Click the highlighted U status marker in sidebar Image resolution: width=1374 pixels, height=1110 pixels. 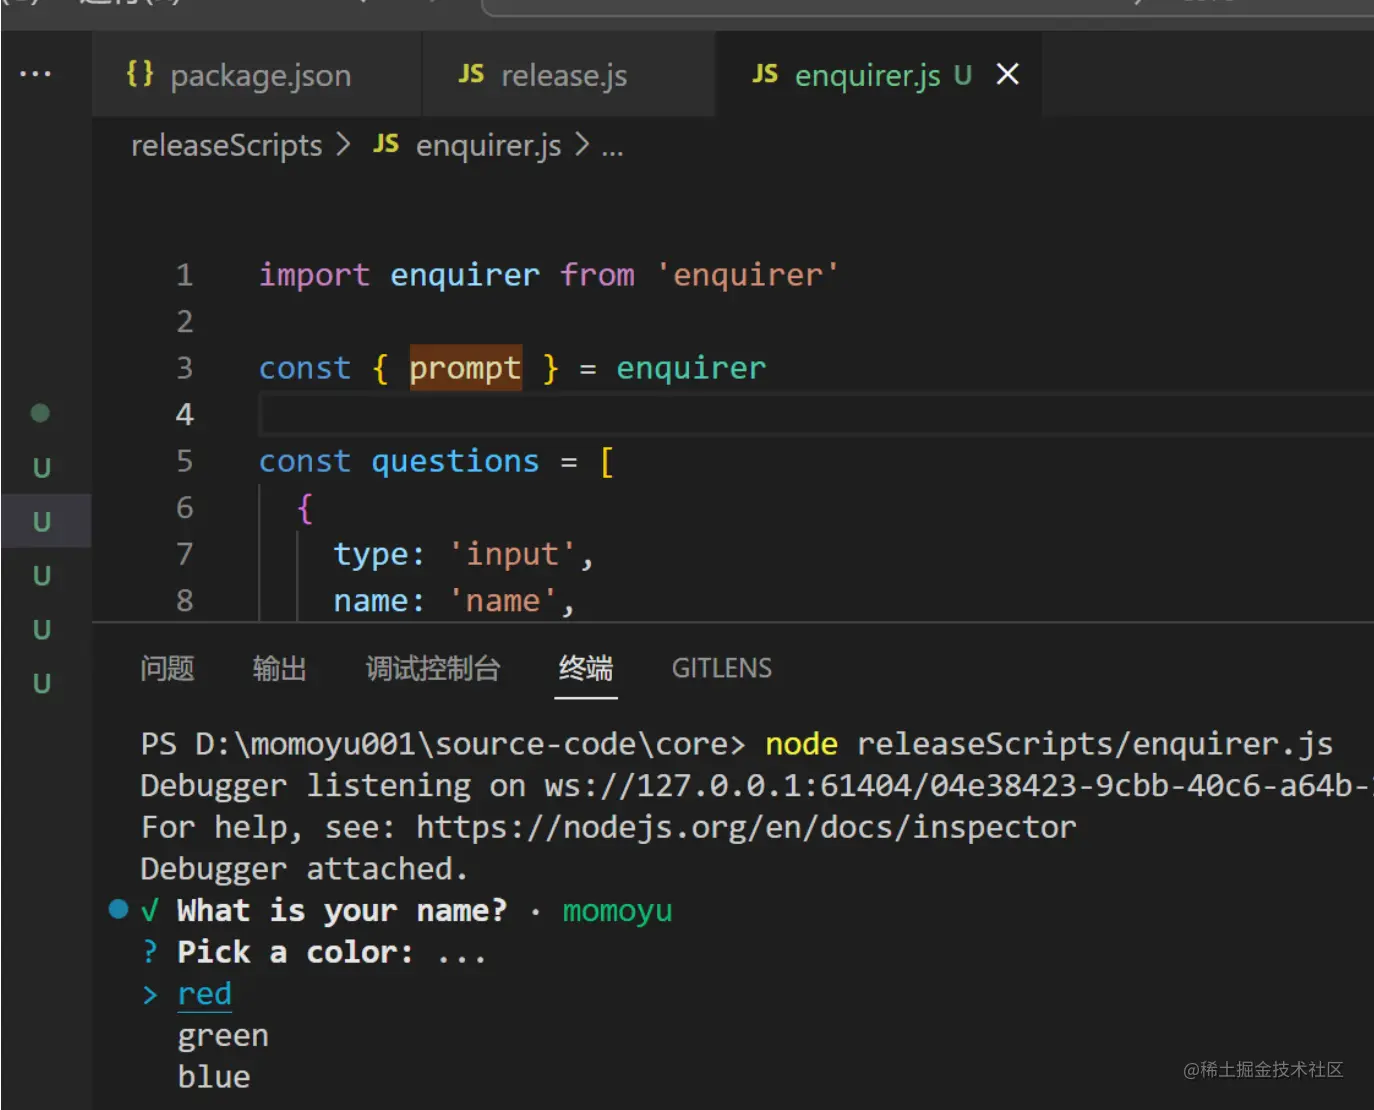pos(42,521)
